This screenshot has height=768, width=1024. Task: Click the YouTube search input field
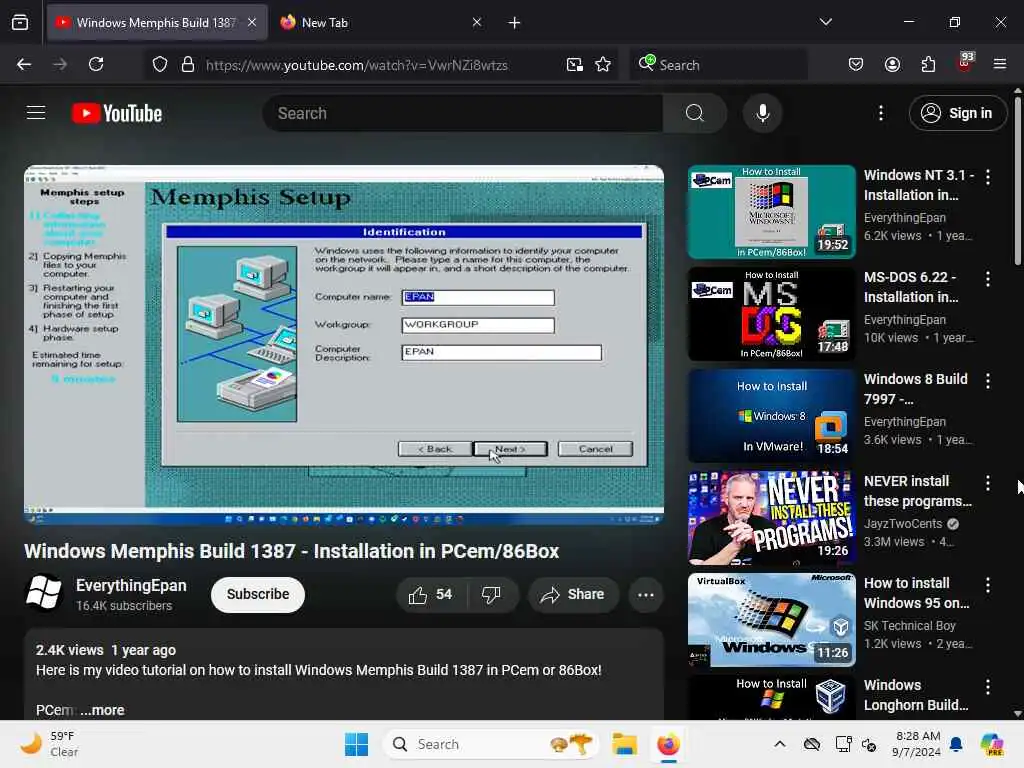point(464,113)
